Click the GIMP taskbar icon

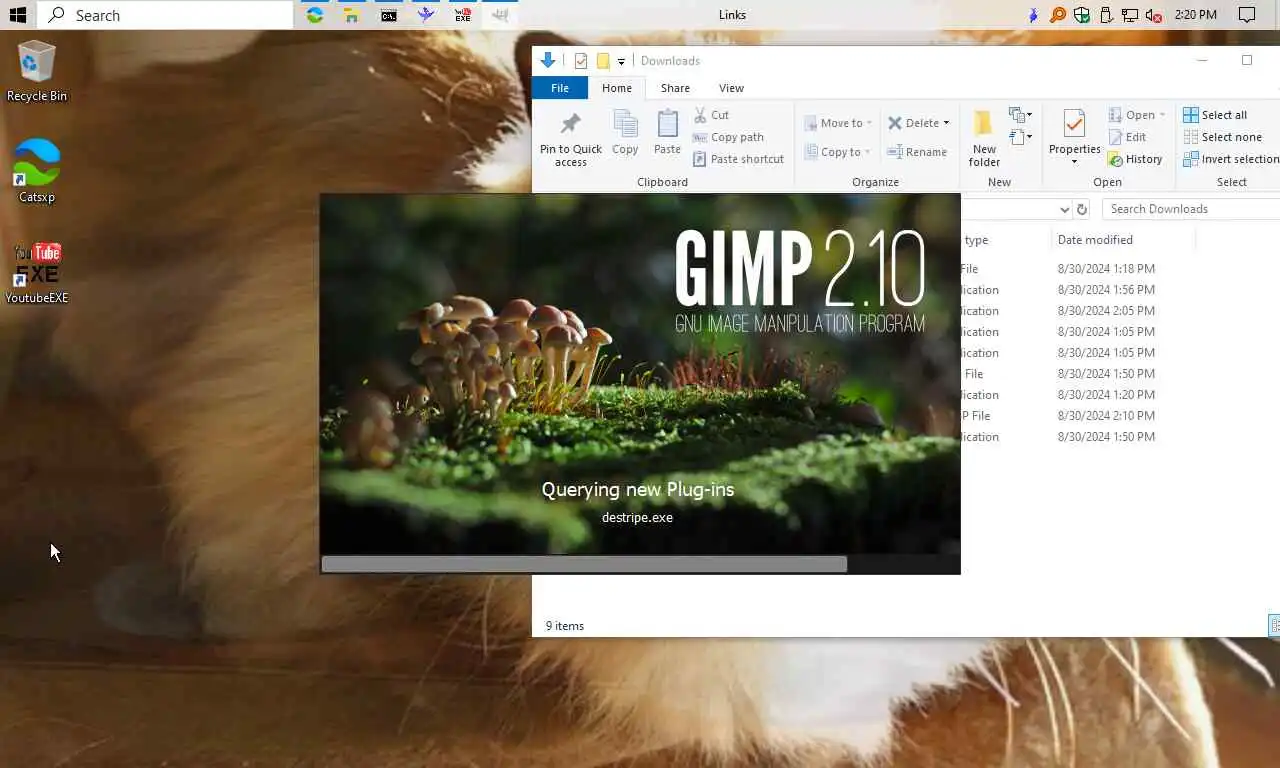point(499,15)
